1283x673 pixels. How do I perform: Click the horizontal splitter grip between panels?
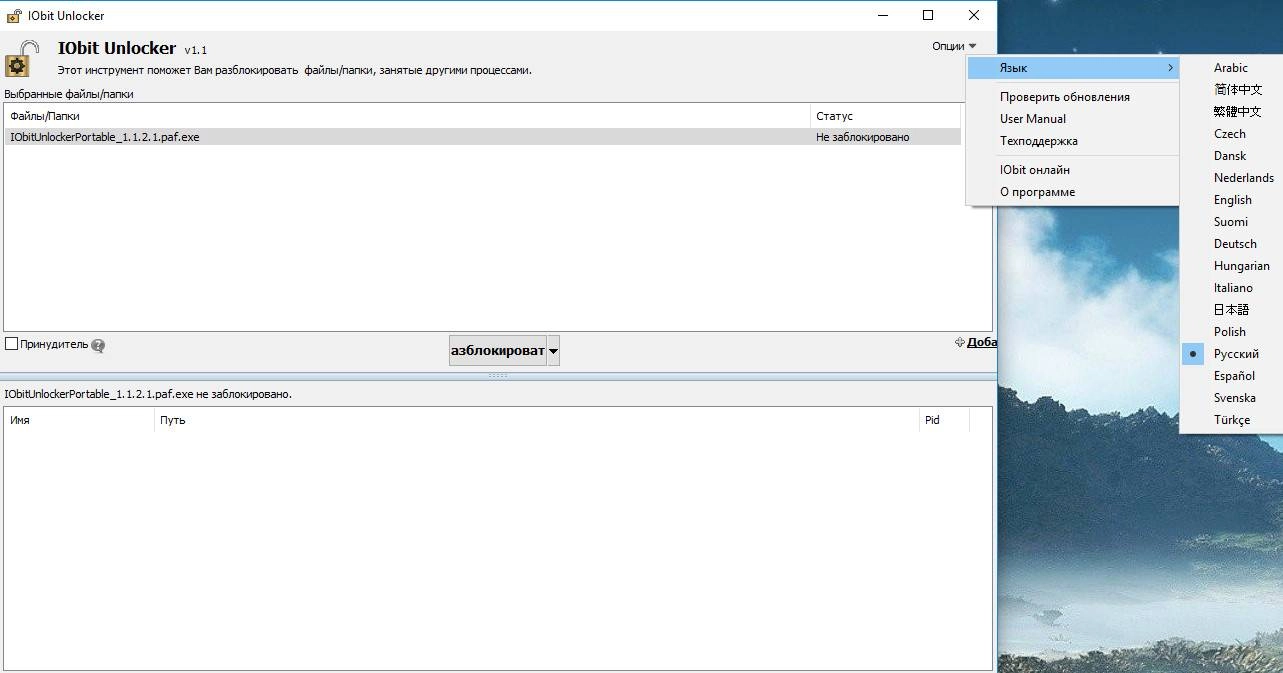tap(498, 375)
